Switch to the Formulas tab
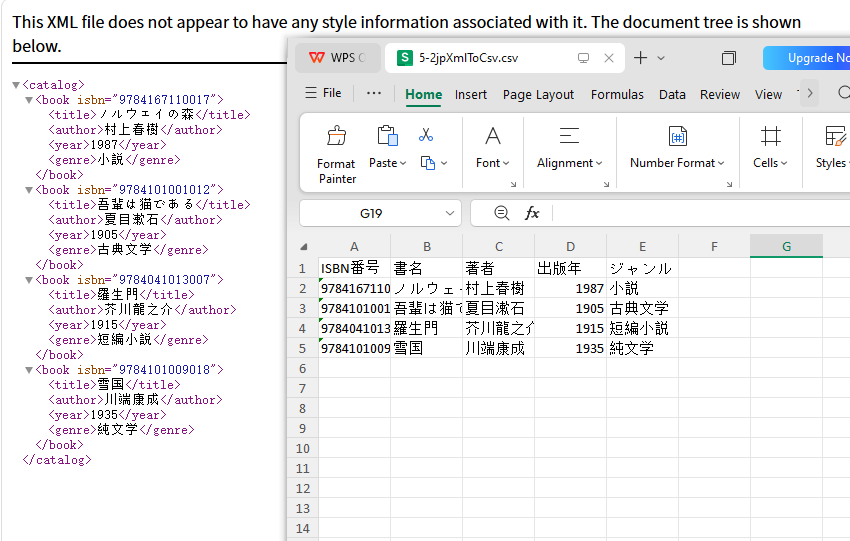The image size is (850, 541). point(617,94)
